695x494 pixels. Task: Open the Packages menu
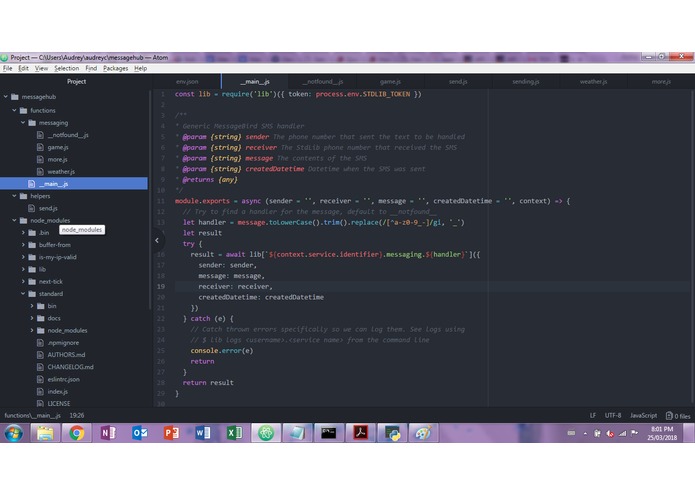click(115, 68)
